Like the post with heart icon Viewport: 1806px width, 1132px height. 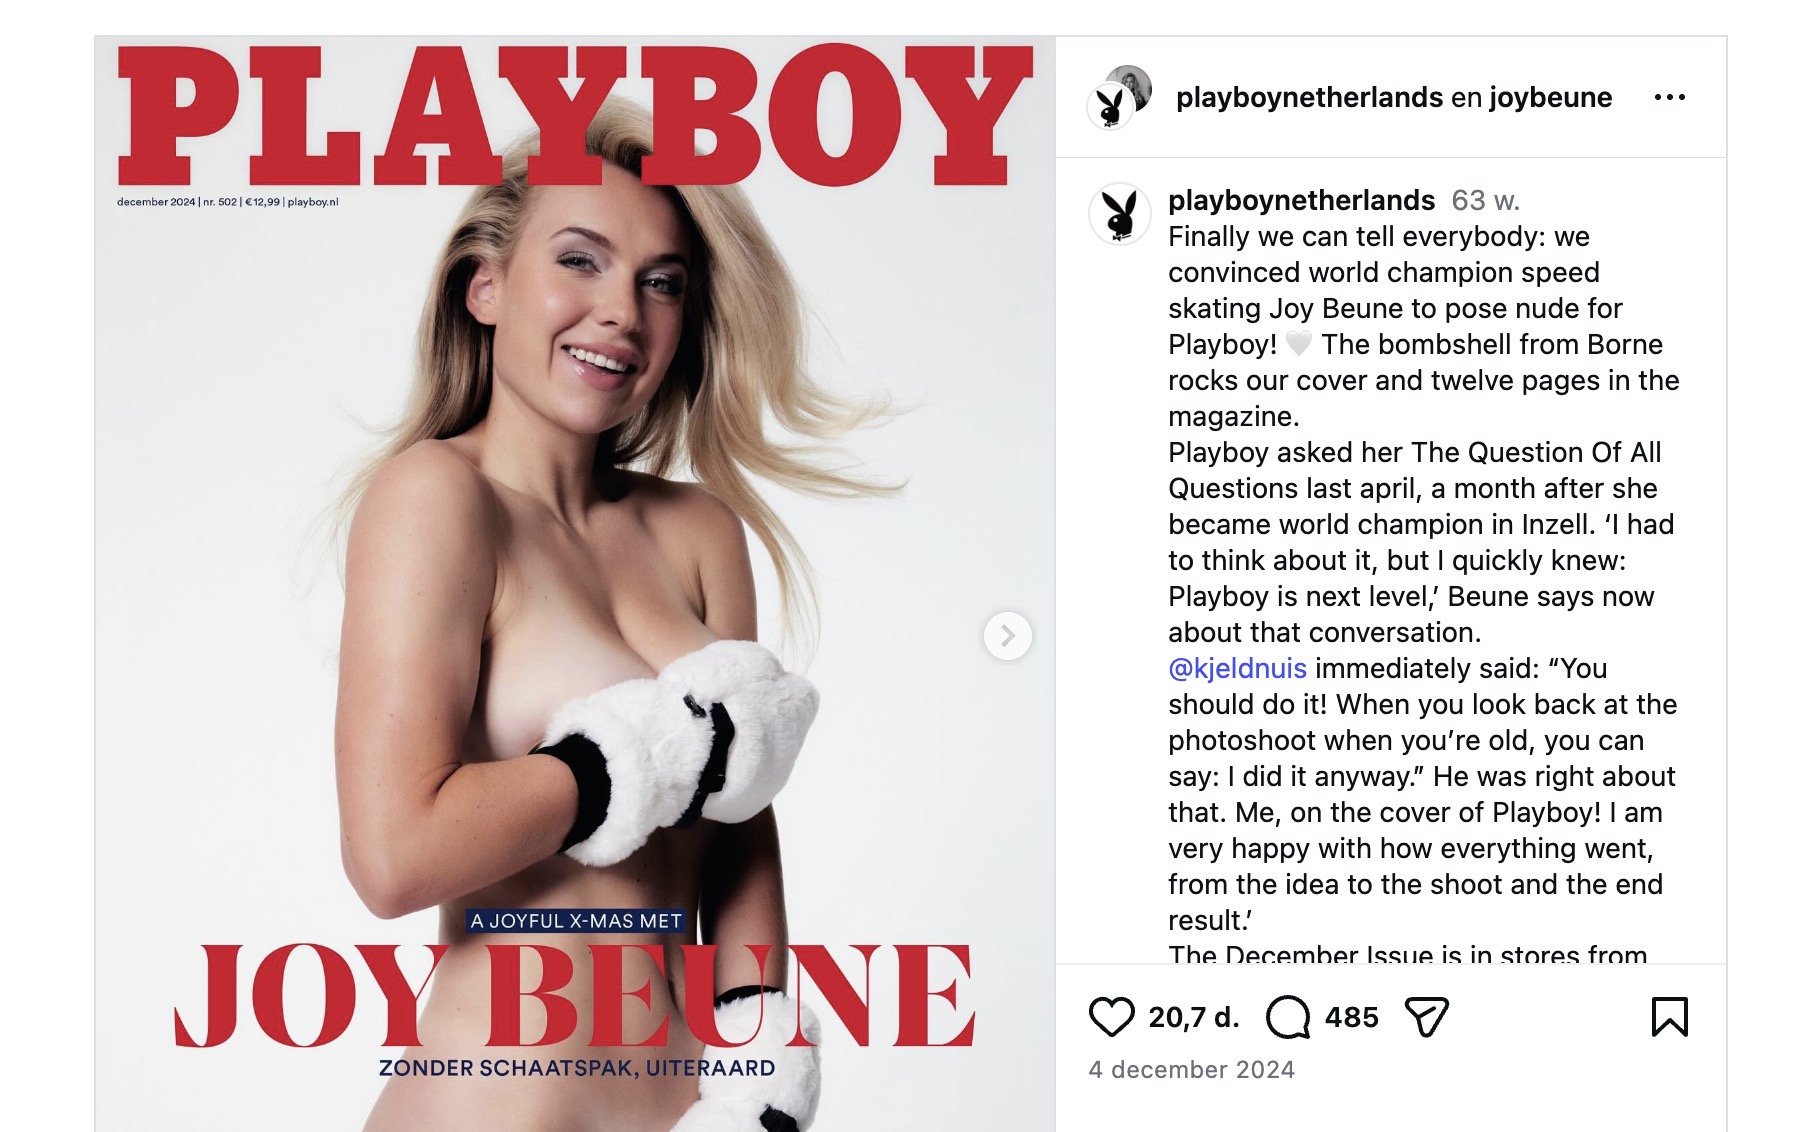pos(1111,1017)
